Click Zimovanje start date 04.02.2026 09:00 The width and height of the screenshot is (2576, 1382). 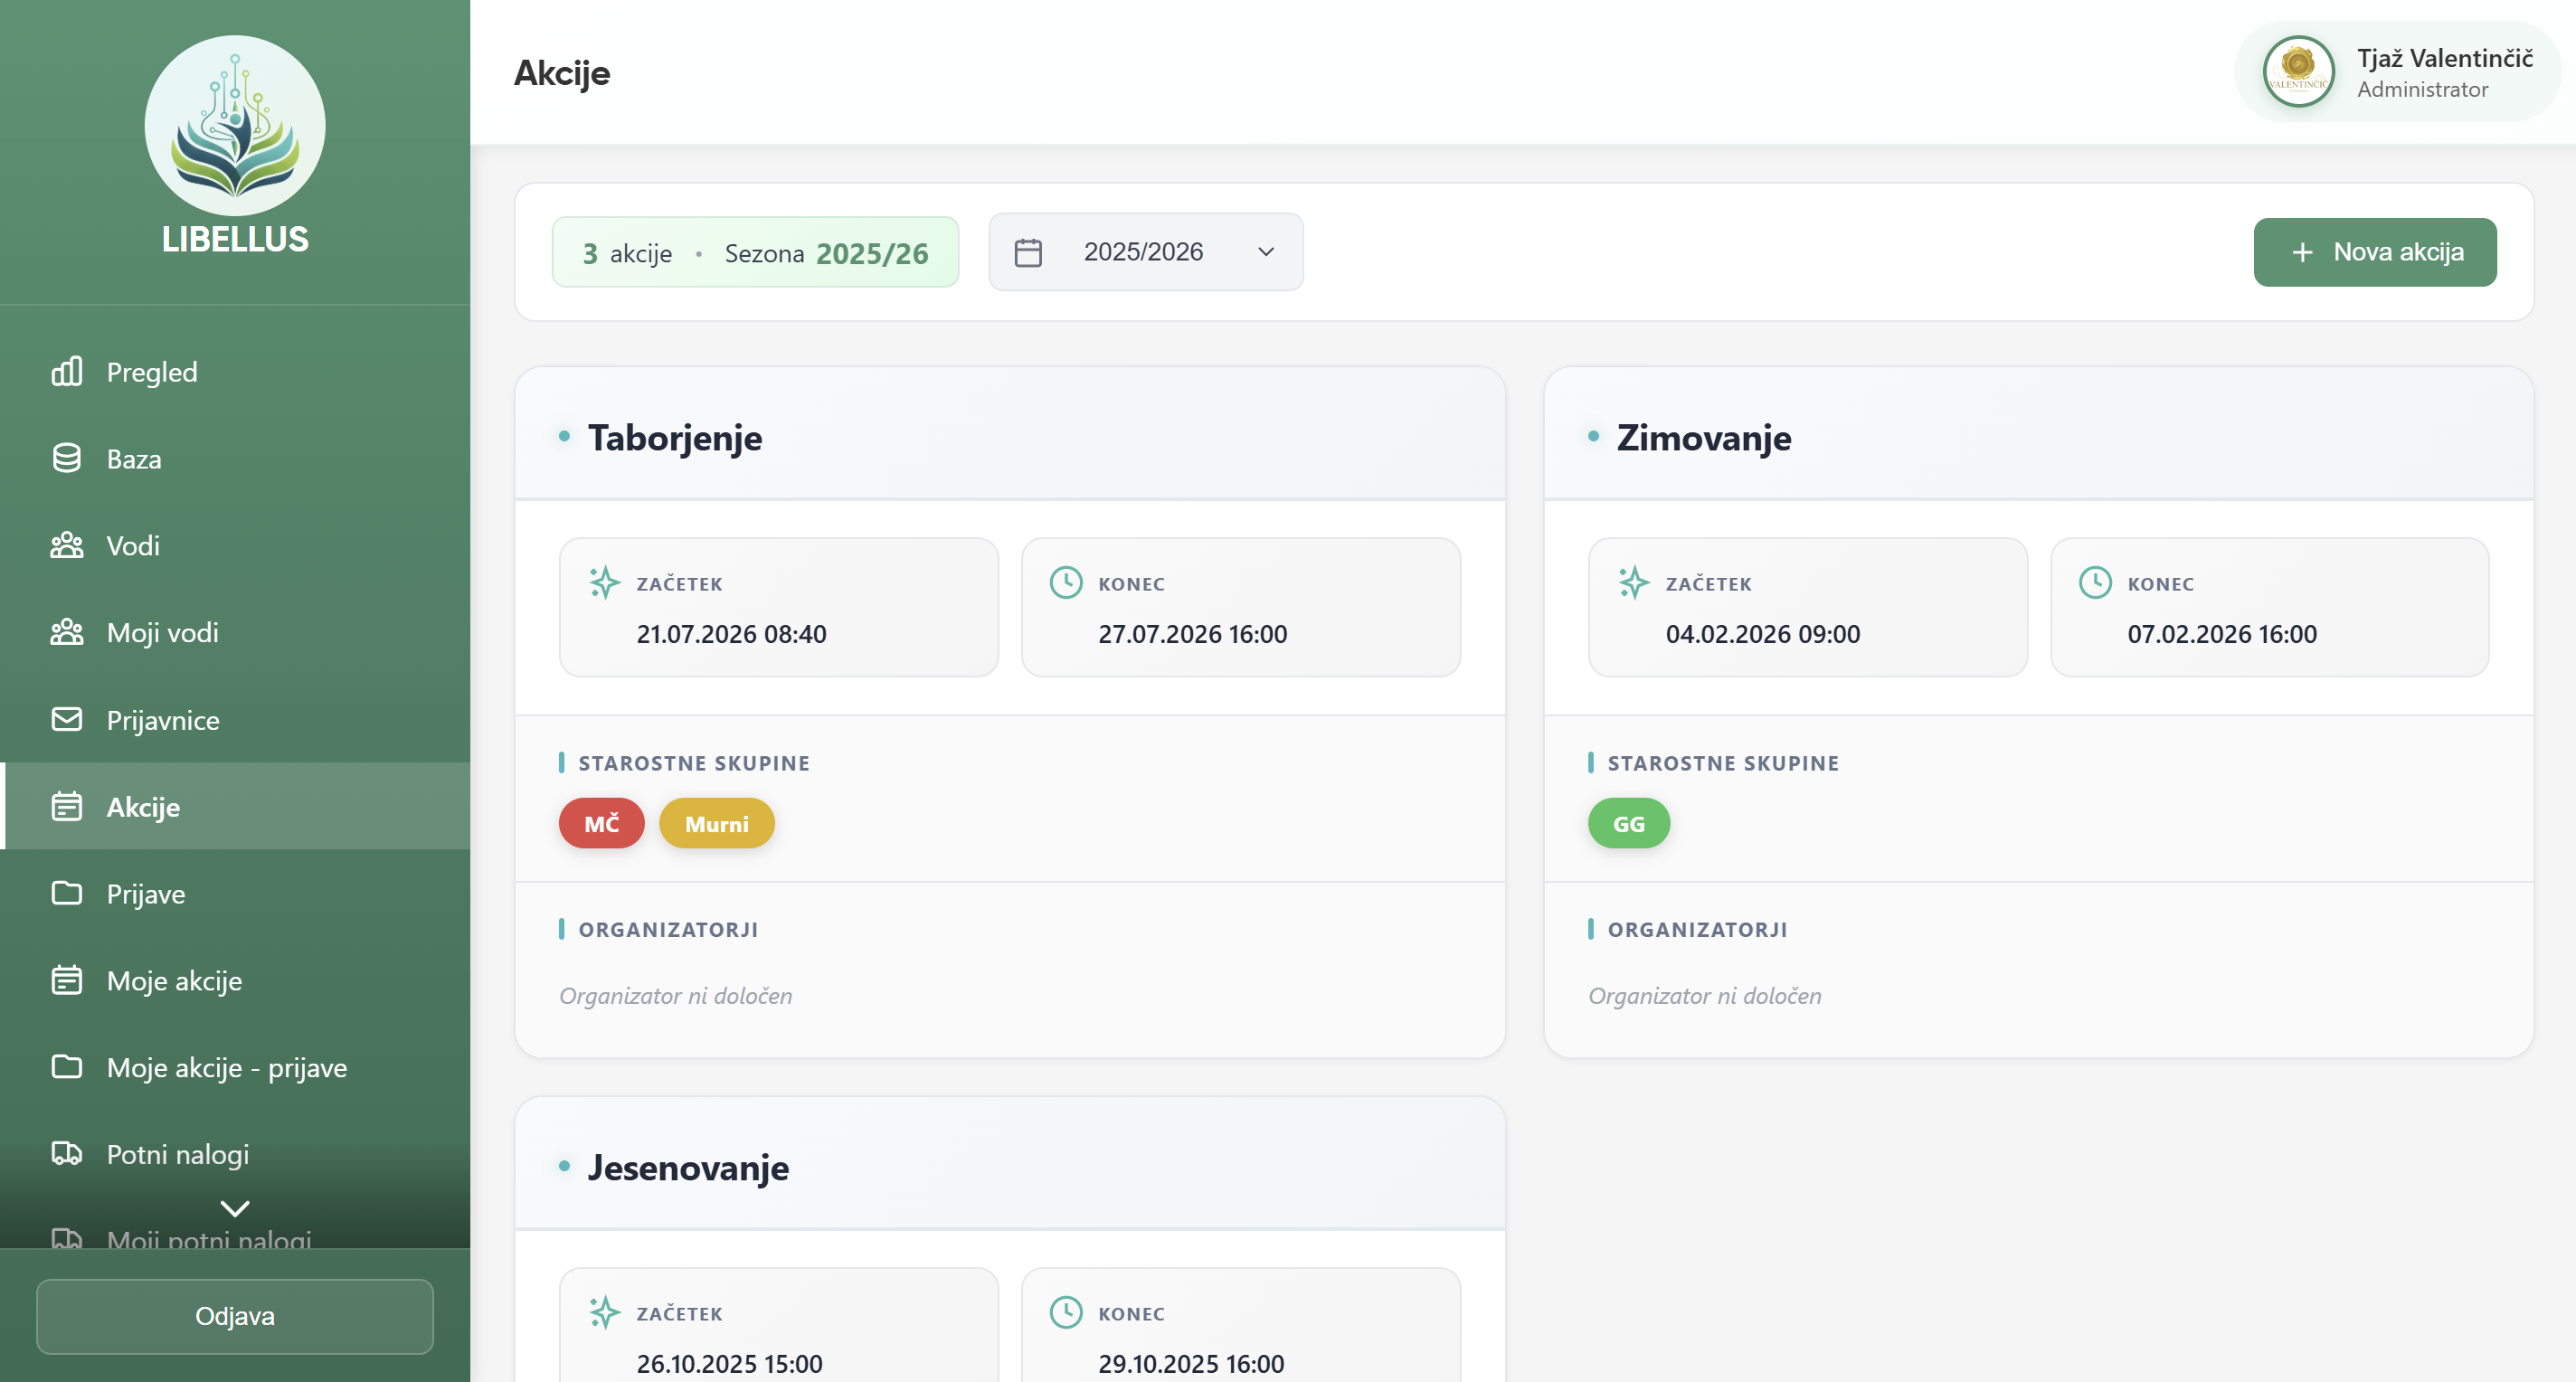click(1762, 634)
